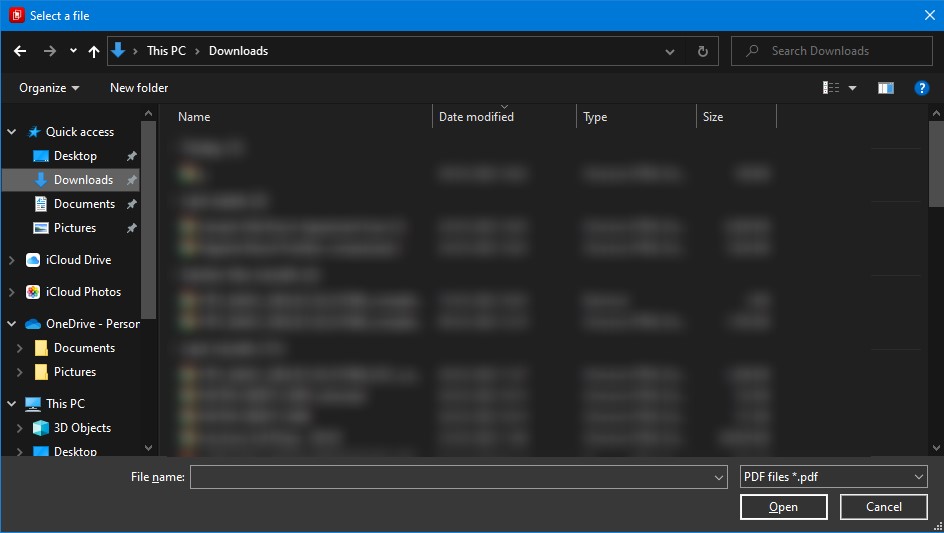944x533 pixels.
Task: Open 3D Objects folder in sidebar
Action: tap(82, 428)
